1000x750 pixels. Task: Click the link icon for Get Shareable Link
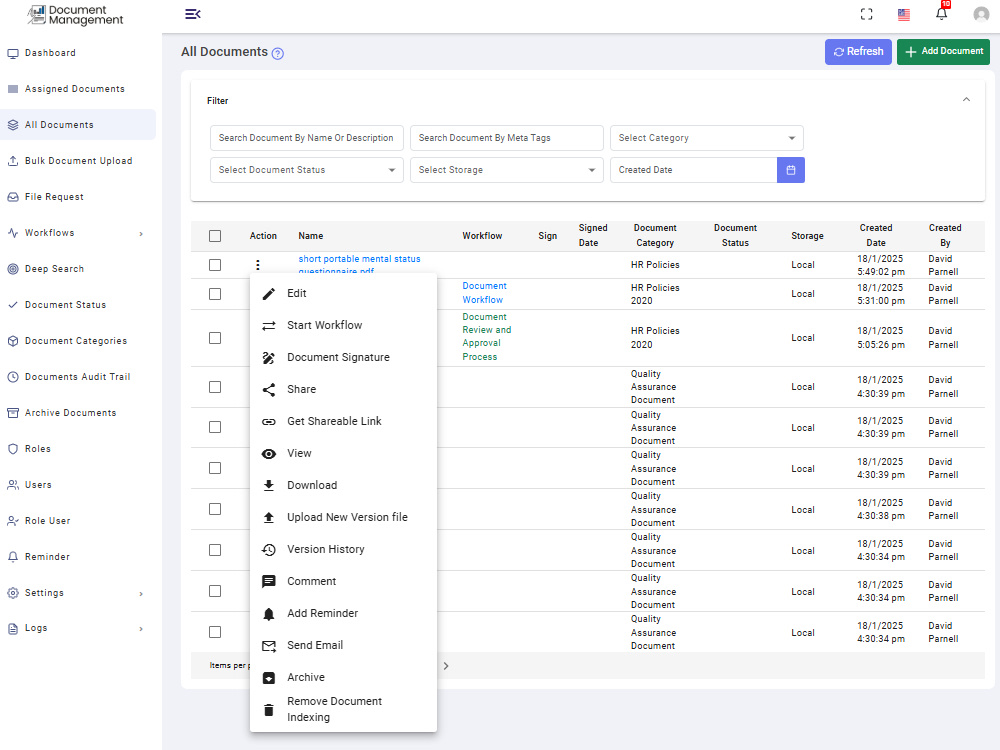coord(269,422)
